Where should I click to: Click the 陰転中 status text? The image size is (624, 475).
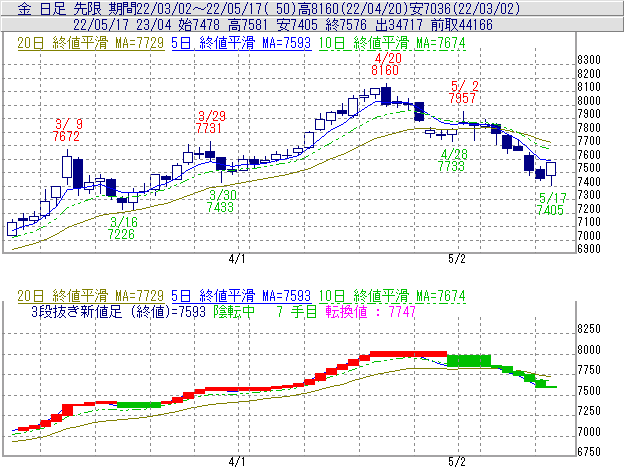point(234,311)
